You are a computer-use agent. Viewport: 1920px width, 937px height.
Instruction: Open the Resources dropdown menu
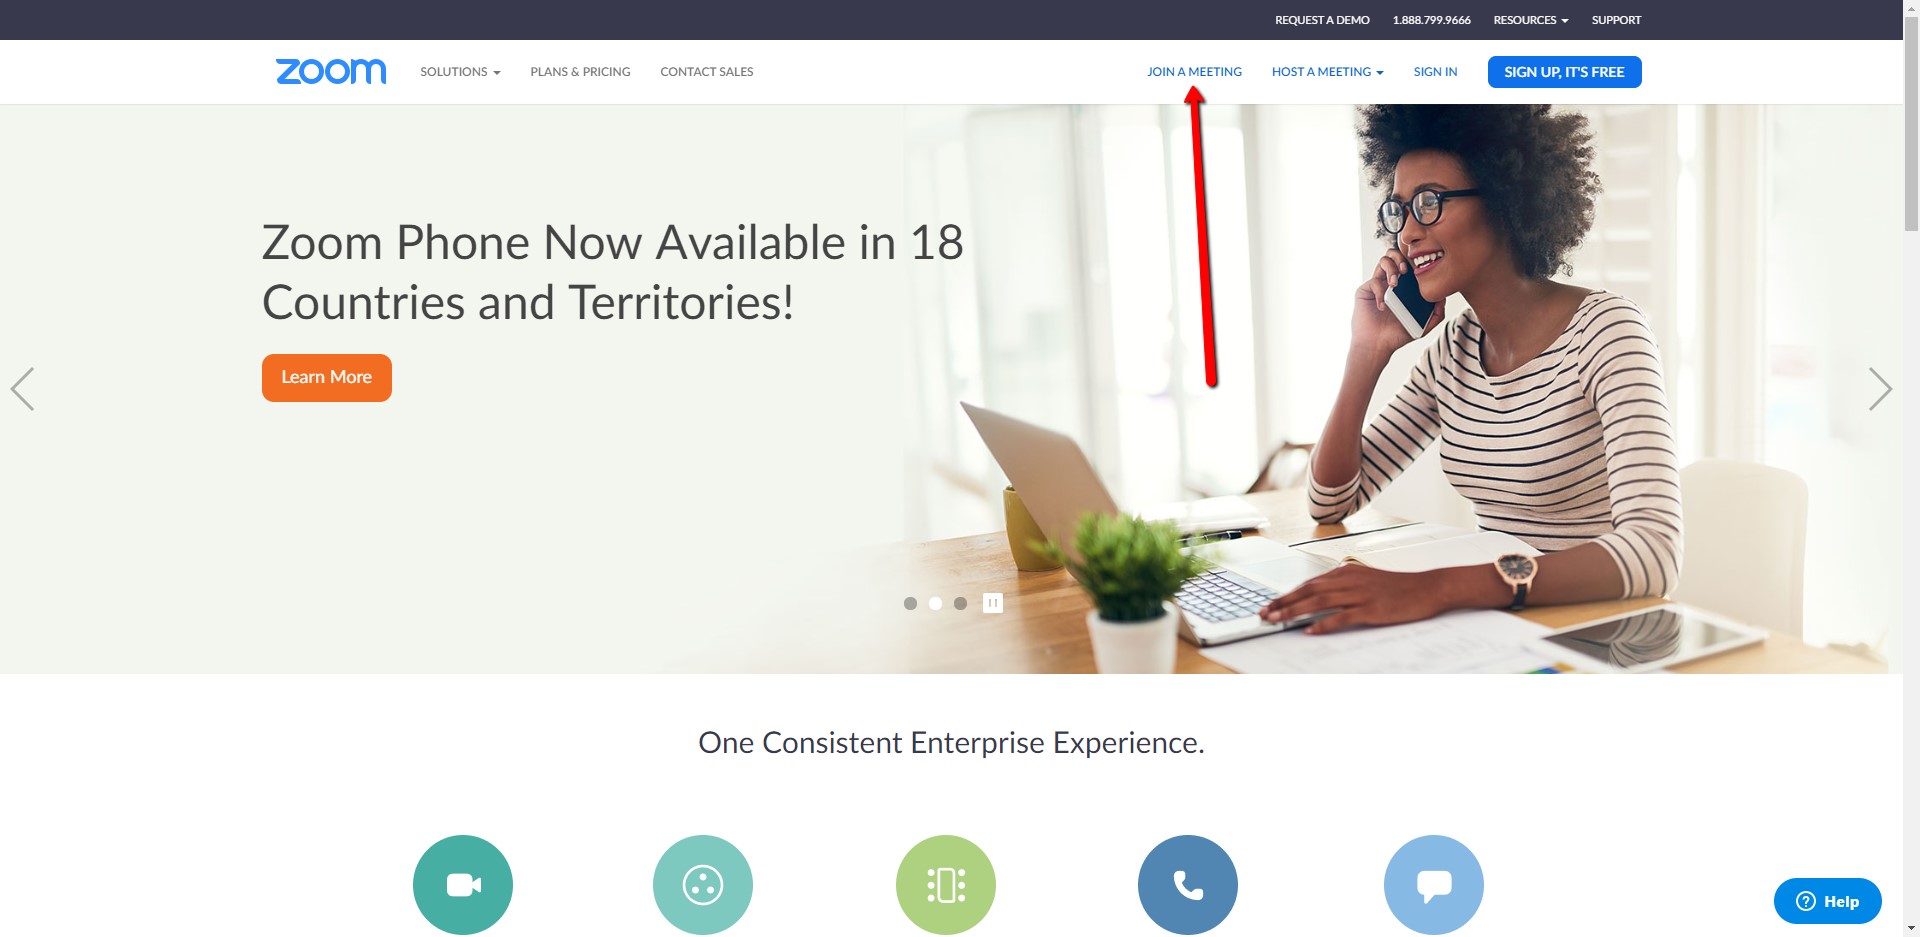point(1531,20)
